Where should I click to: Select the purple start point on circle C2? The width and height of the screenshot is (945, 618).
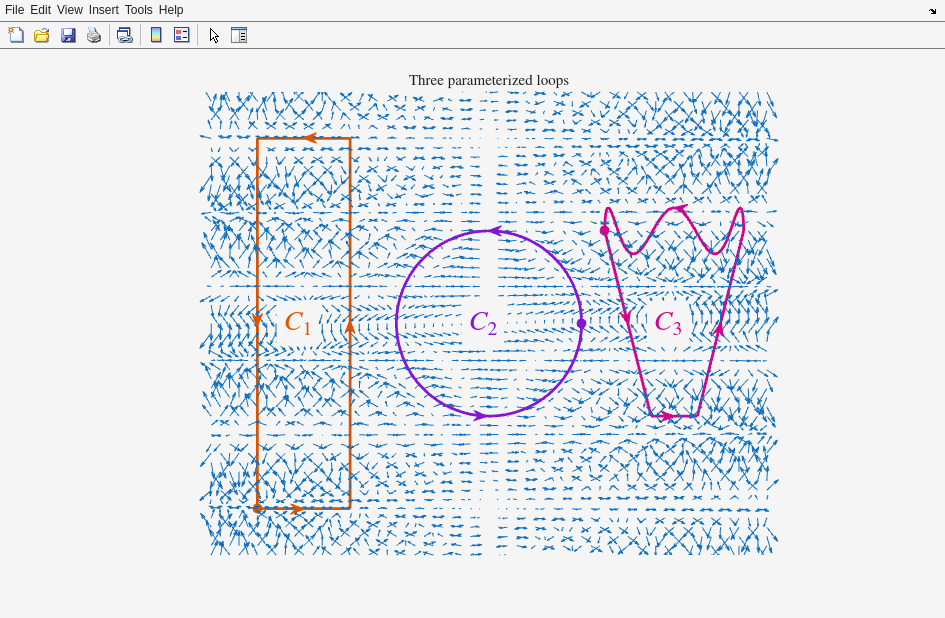[x=581, y=323]
